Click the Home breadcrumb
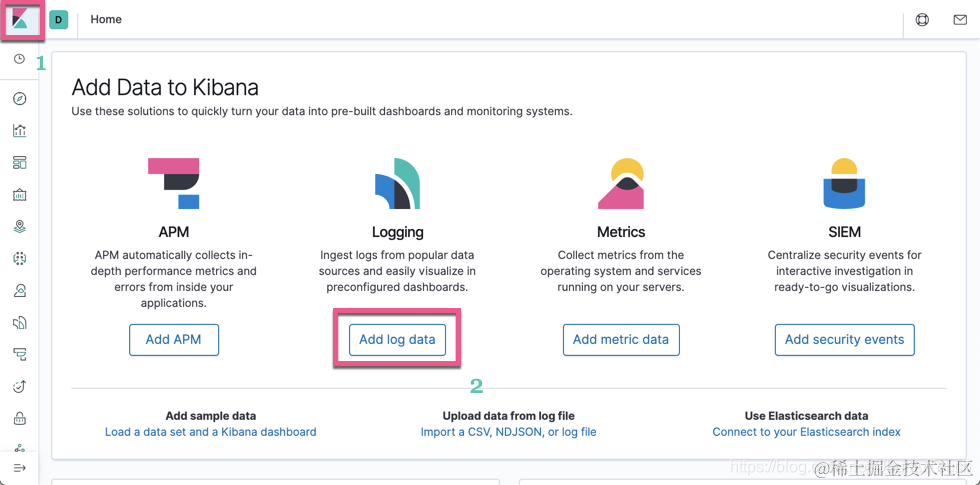The width and height of the screenshot is (980, 485). [x=106, y=19]
